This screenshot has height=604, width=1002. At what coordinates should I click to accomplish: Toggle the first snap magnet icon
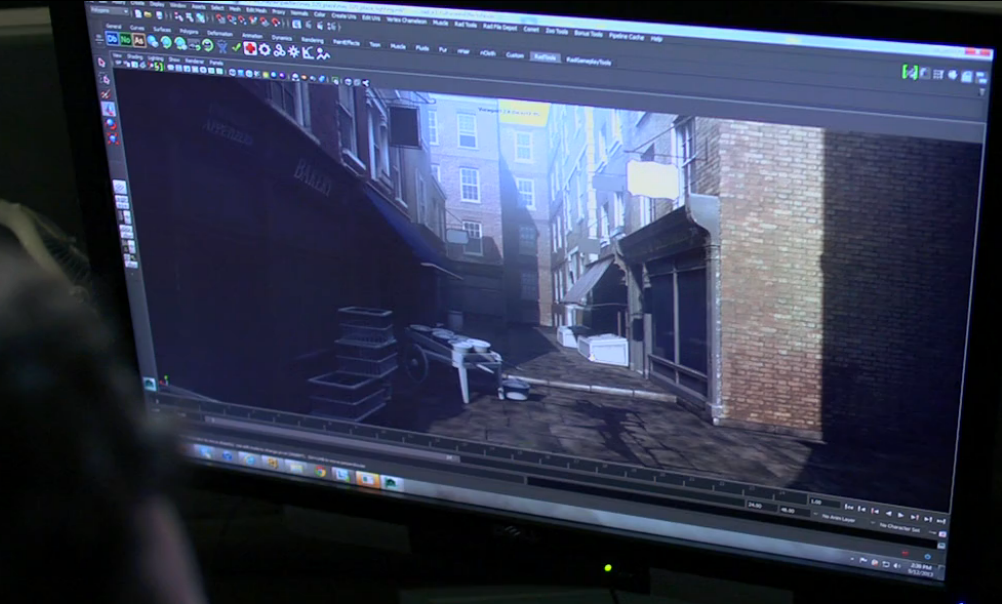[x=220, y=19]
